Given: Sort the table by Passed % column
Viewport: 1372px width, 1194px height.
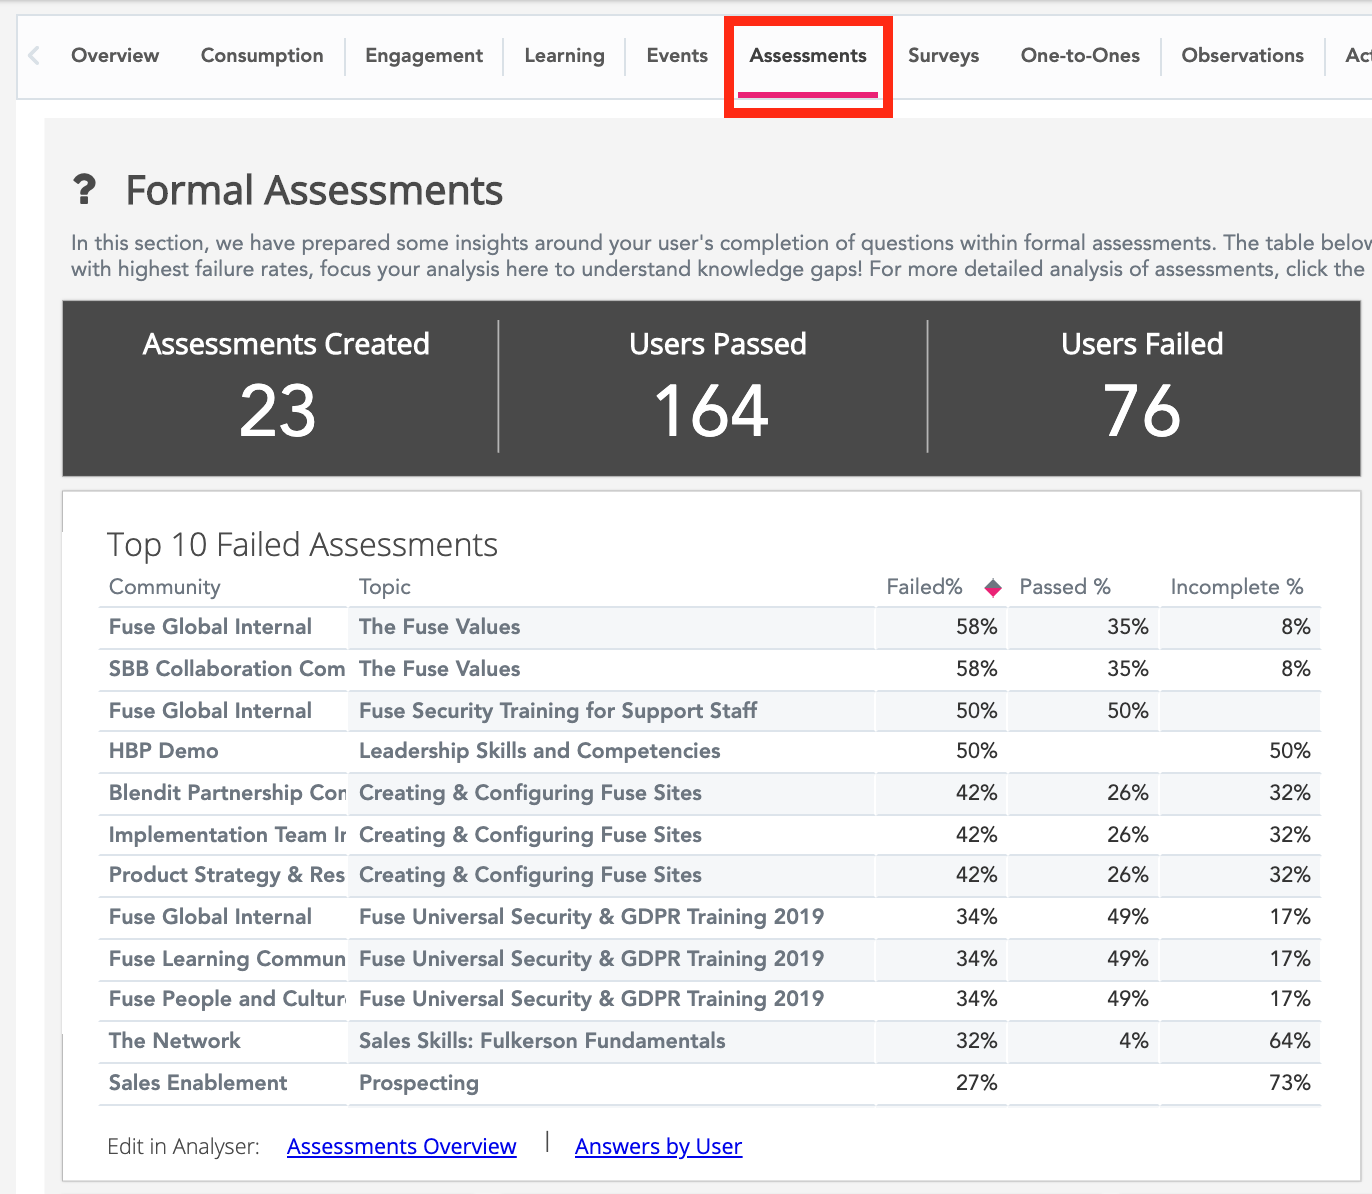Looking at the screenshot, I should (x=1065, y=587).
